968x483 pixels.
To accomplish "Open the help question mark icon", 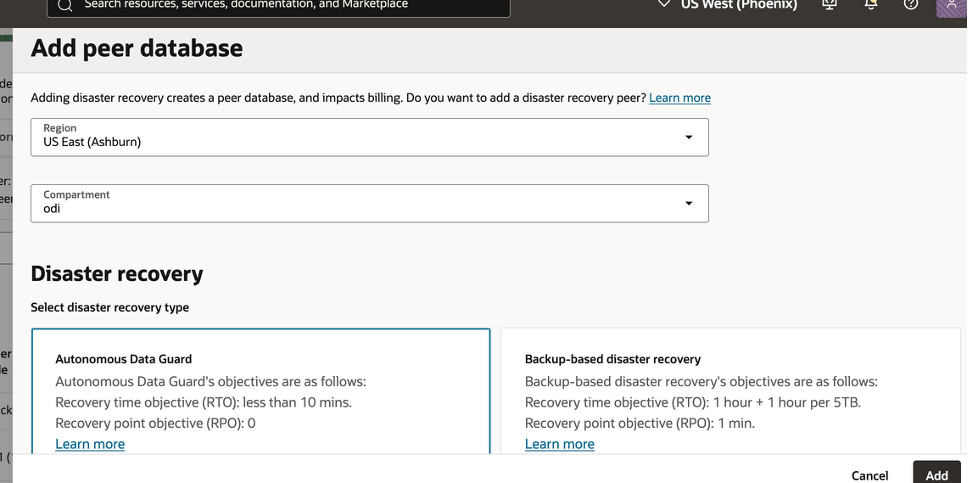I will pyautogui.click(x=911, y=4).
